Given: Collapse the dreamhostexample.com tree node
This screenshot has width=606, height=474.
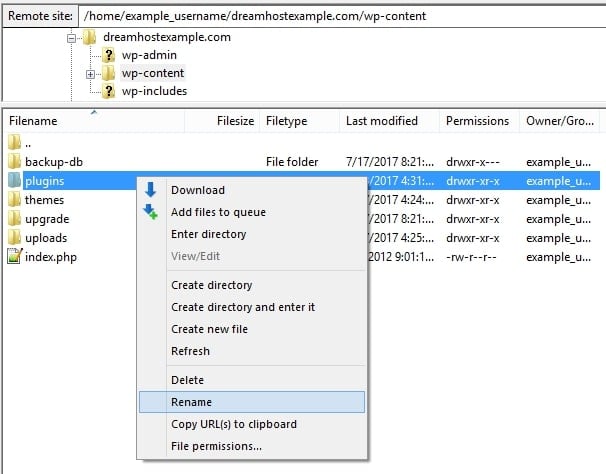Looking at the screenshot, I should 71,38.
